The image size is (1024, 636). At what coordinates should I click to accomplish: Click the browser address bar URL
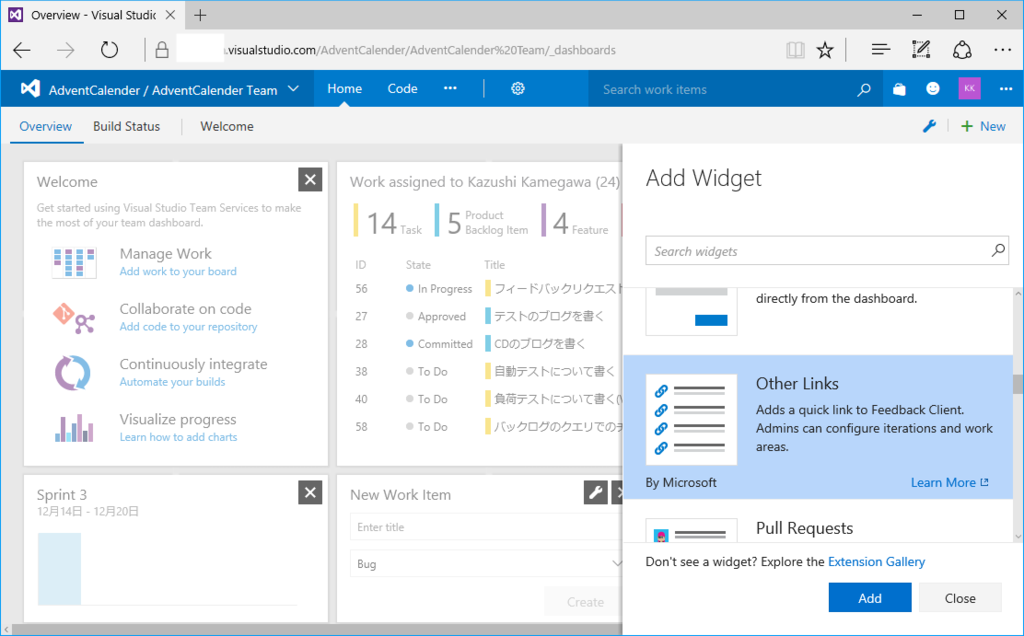pos(421,50)
